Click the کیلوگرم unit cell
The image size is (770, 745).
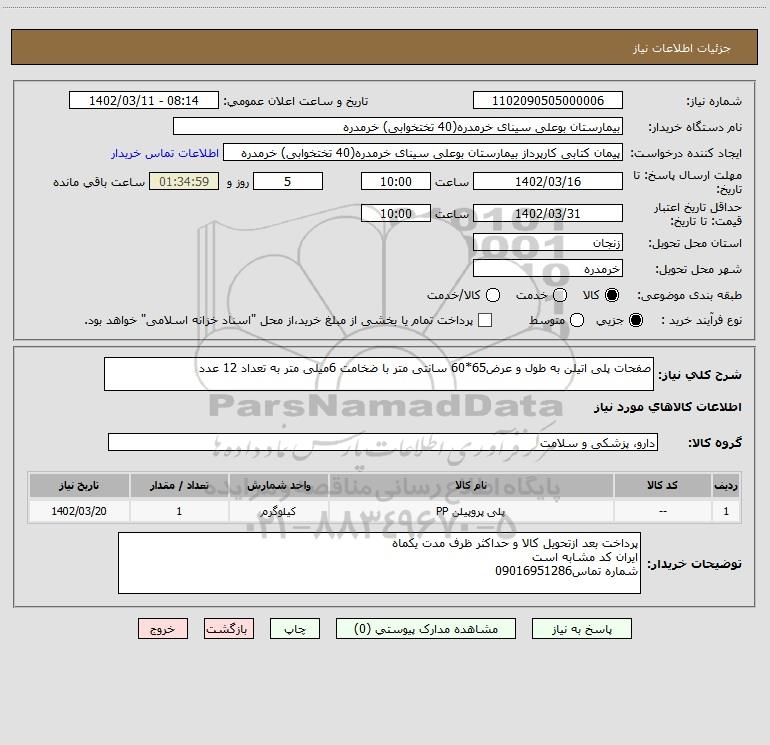pyautogui.click(x=278, y=511)
